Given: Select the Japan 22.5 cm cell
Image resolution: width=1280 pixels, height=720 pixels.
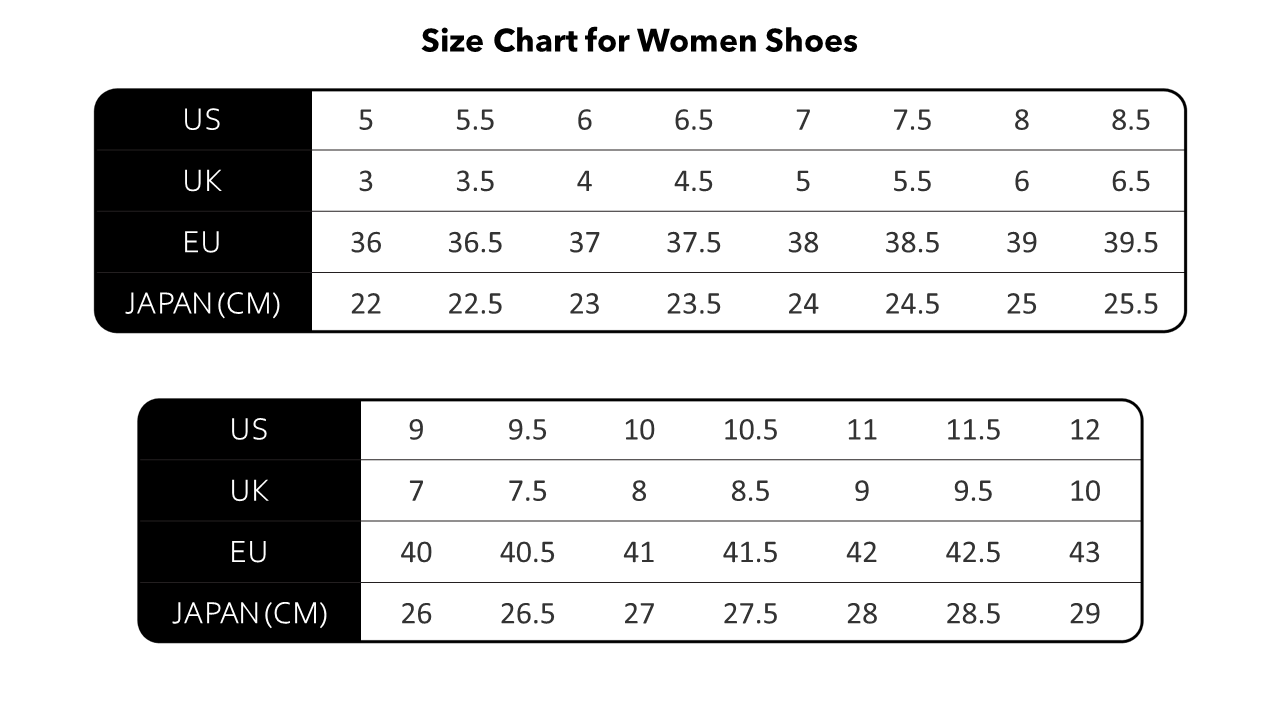Looking at the screenshot, I should pos(475,304).
